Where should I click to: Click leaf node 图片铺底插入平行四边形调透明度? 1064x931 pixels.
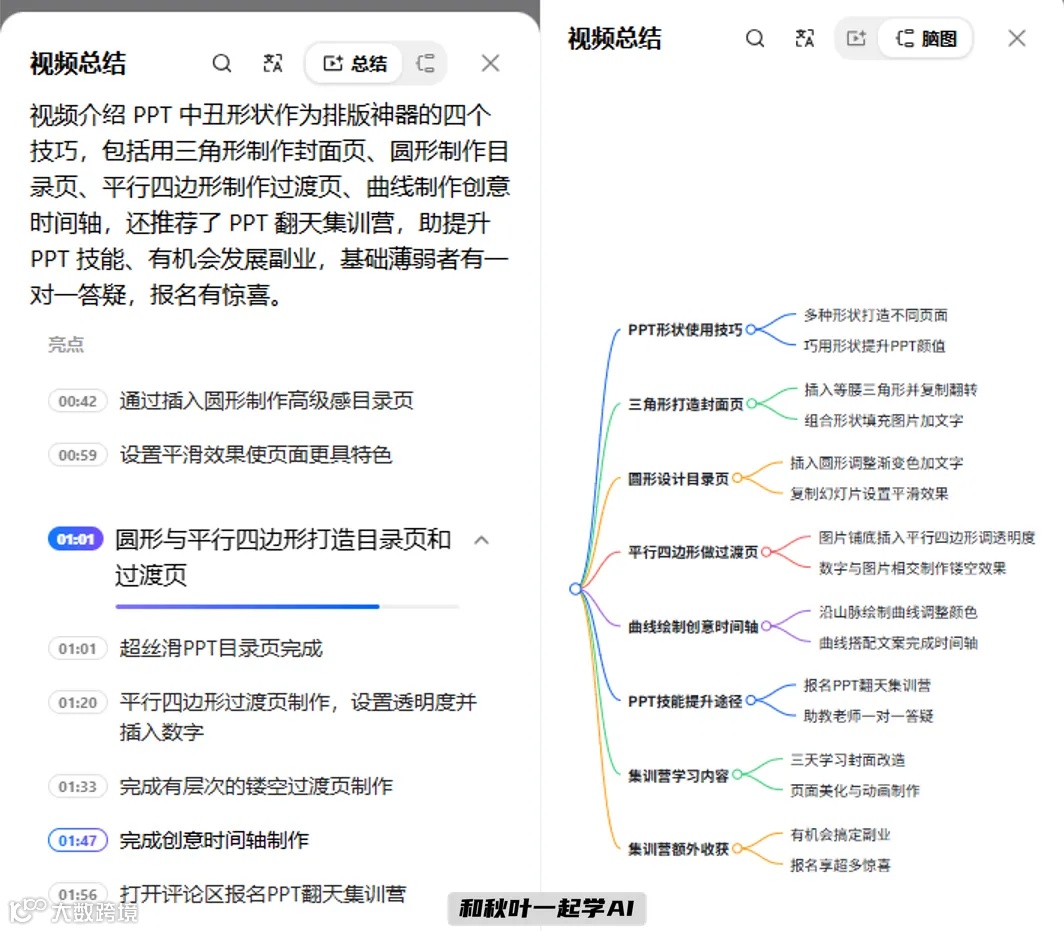pos(926,537)
